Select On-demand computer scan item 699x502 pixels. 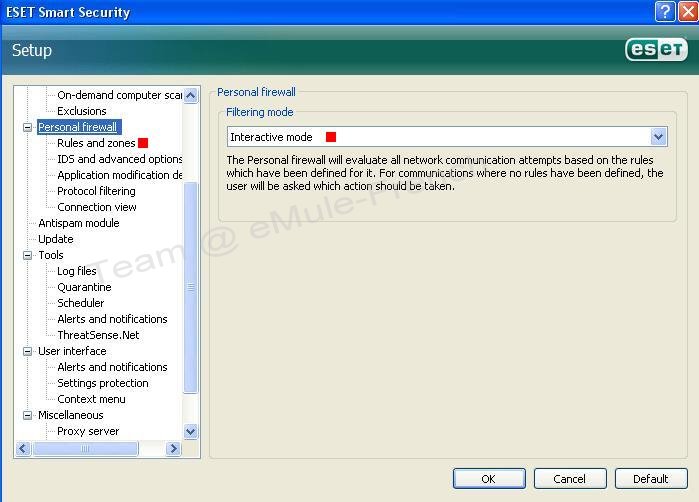tap(119, 95)
